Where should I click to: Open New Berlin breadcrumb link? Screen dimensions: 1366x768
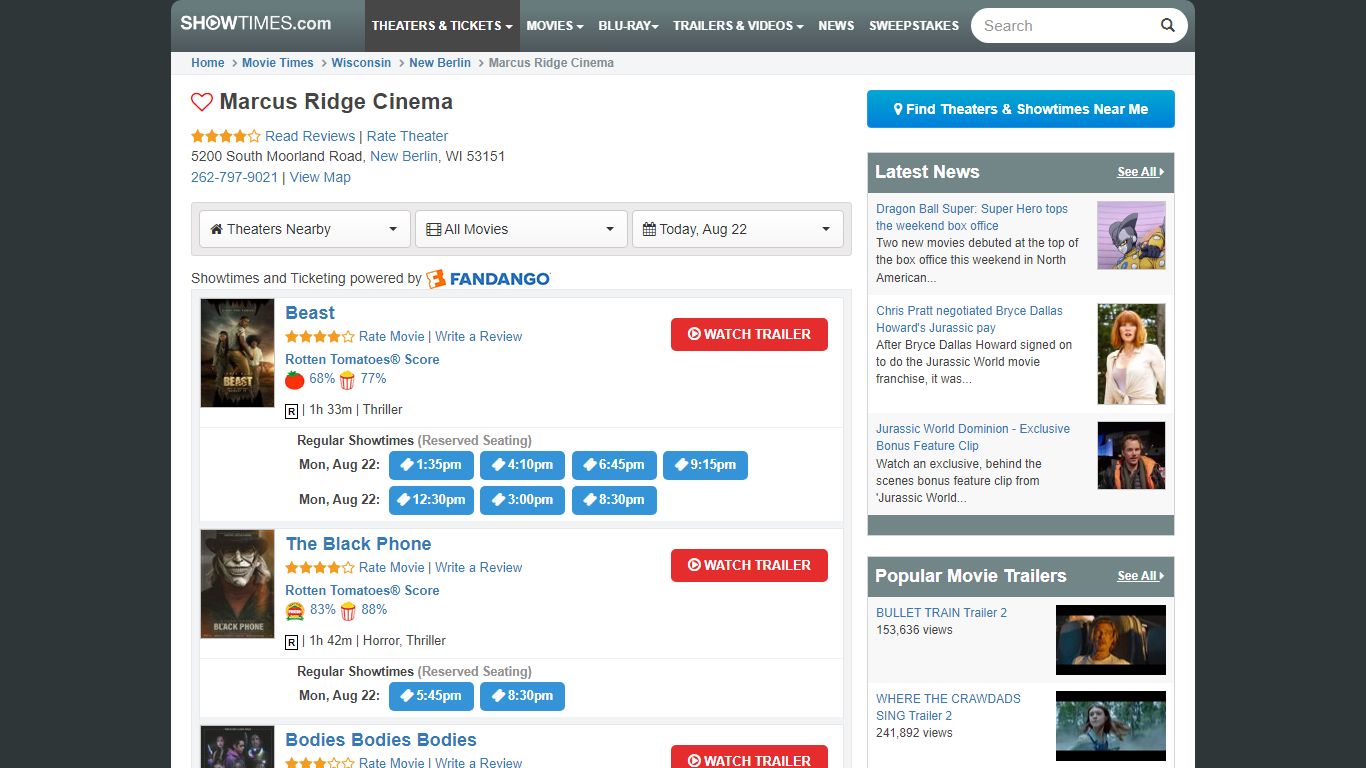tap(440, 63)
